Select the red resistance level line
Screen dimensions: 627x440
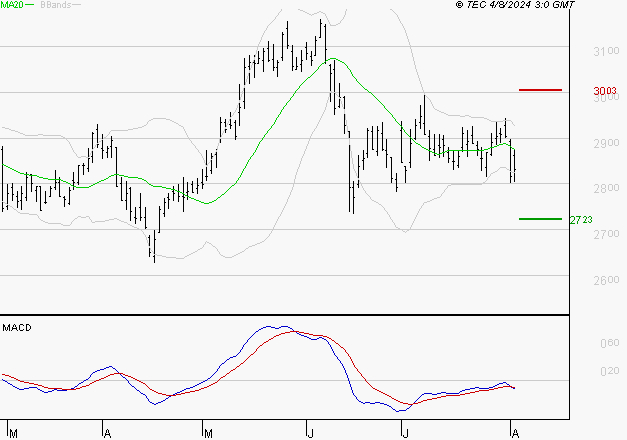(540, 90)
